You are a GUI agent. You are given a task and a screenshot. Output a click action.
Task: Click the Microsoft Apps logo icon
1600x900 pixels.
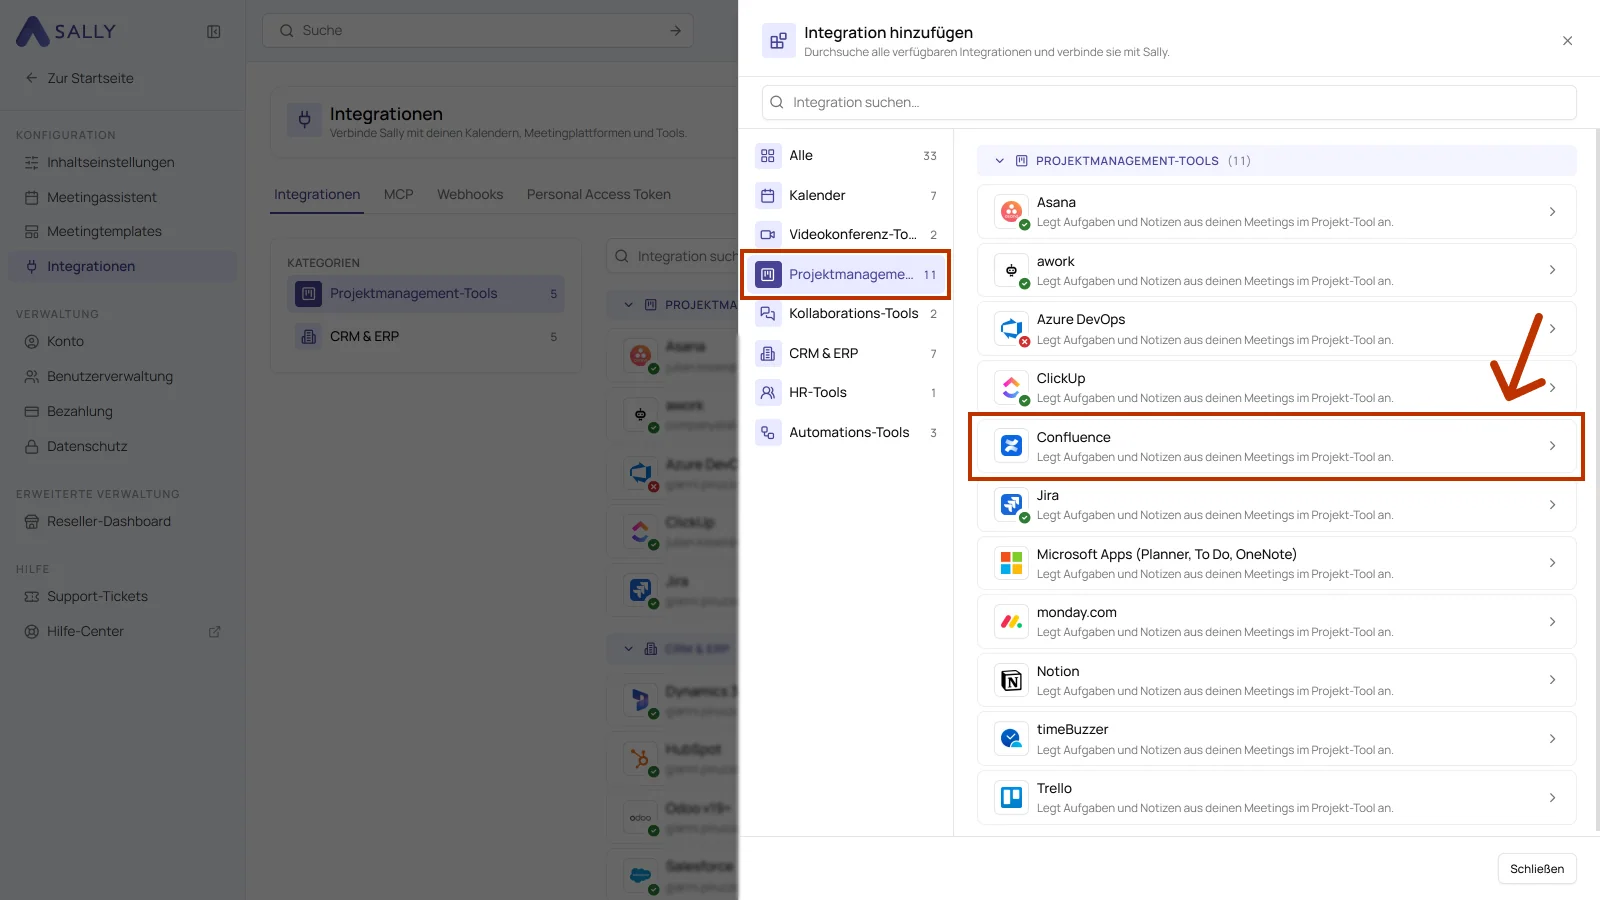pyautogui.click(x=1011, y=563)
